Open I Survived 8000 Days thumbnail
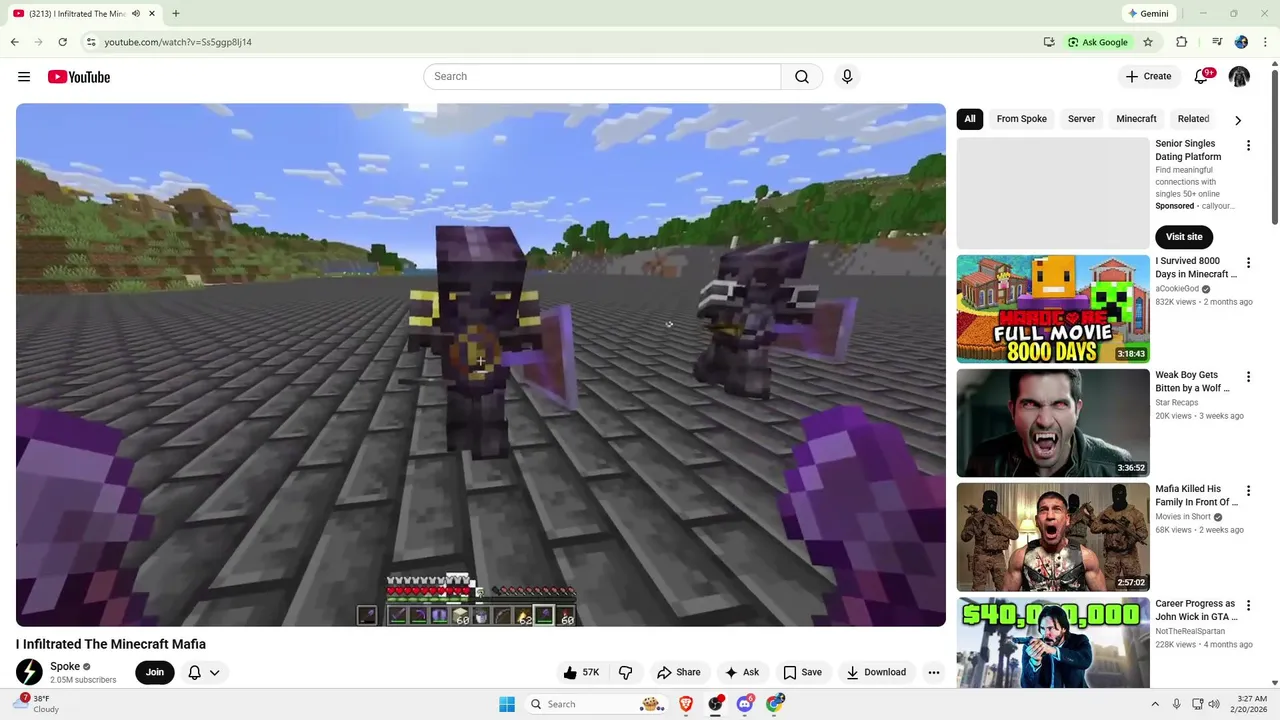Screen dimensions: 1280x720 click(1053, 309)
